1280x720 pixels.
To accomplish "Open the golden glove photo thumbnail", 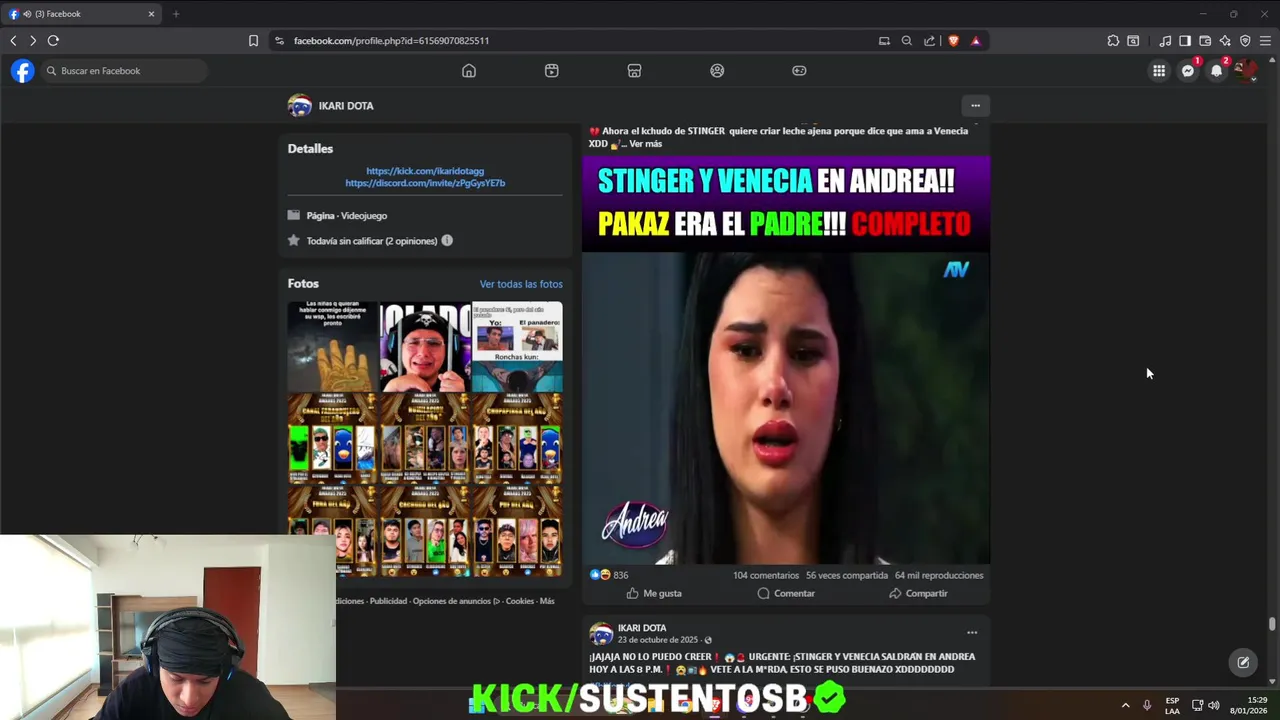I will tap(332, 346).
